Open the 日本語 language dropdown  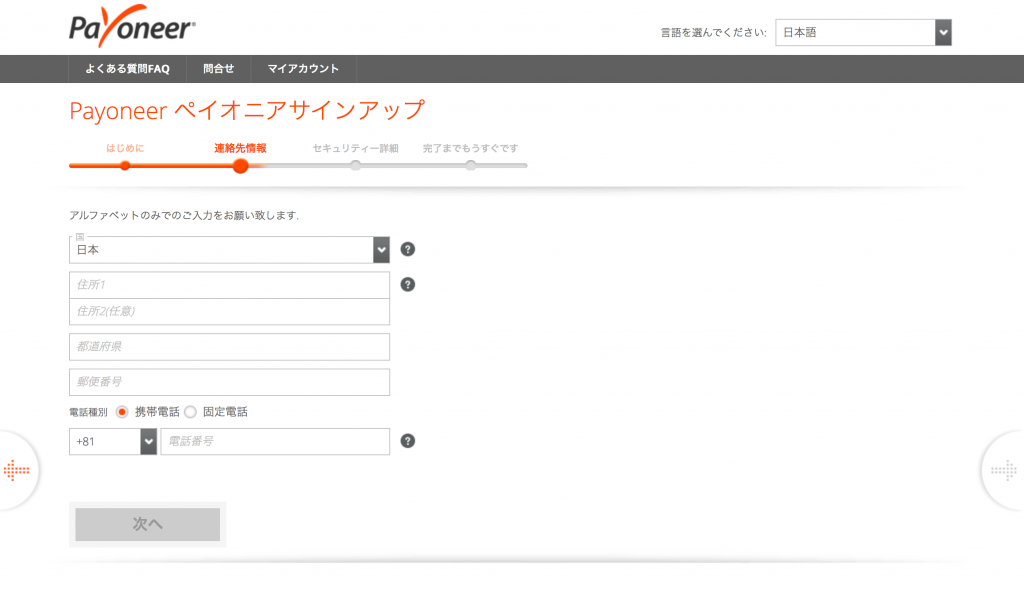[x=863, y=33]
